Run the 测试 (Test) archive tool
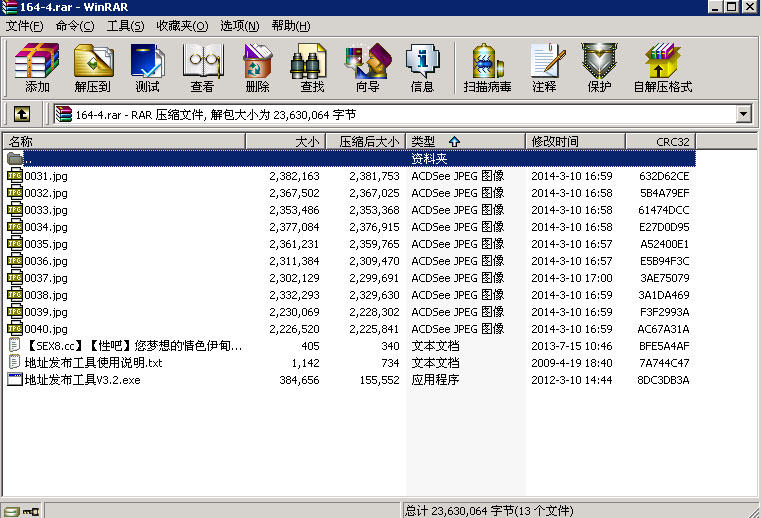The width and height of the screenshot is (762, 518). tap(147, 68)
